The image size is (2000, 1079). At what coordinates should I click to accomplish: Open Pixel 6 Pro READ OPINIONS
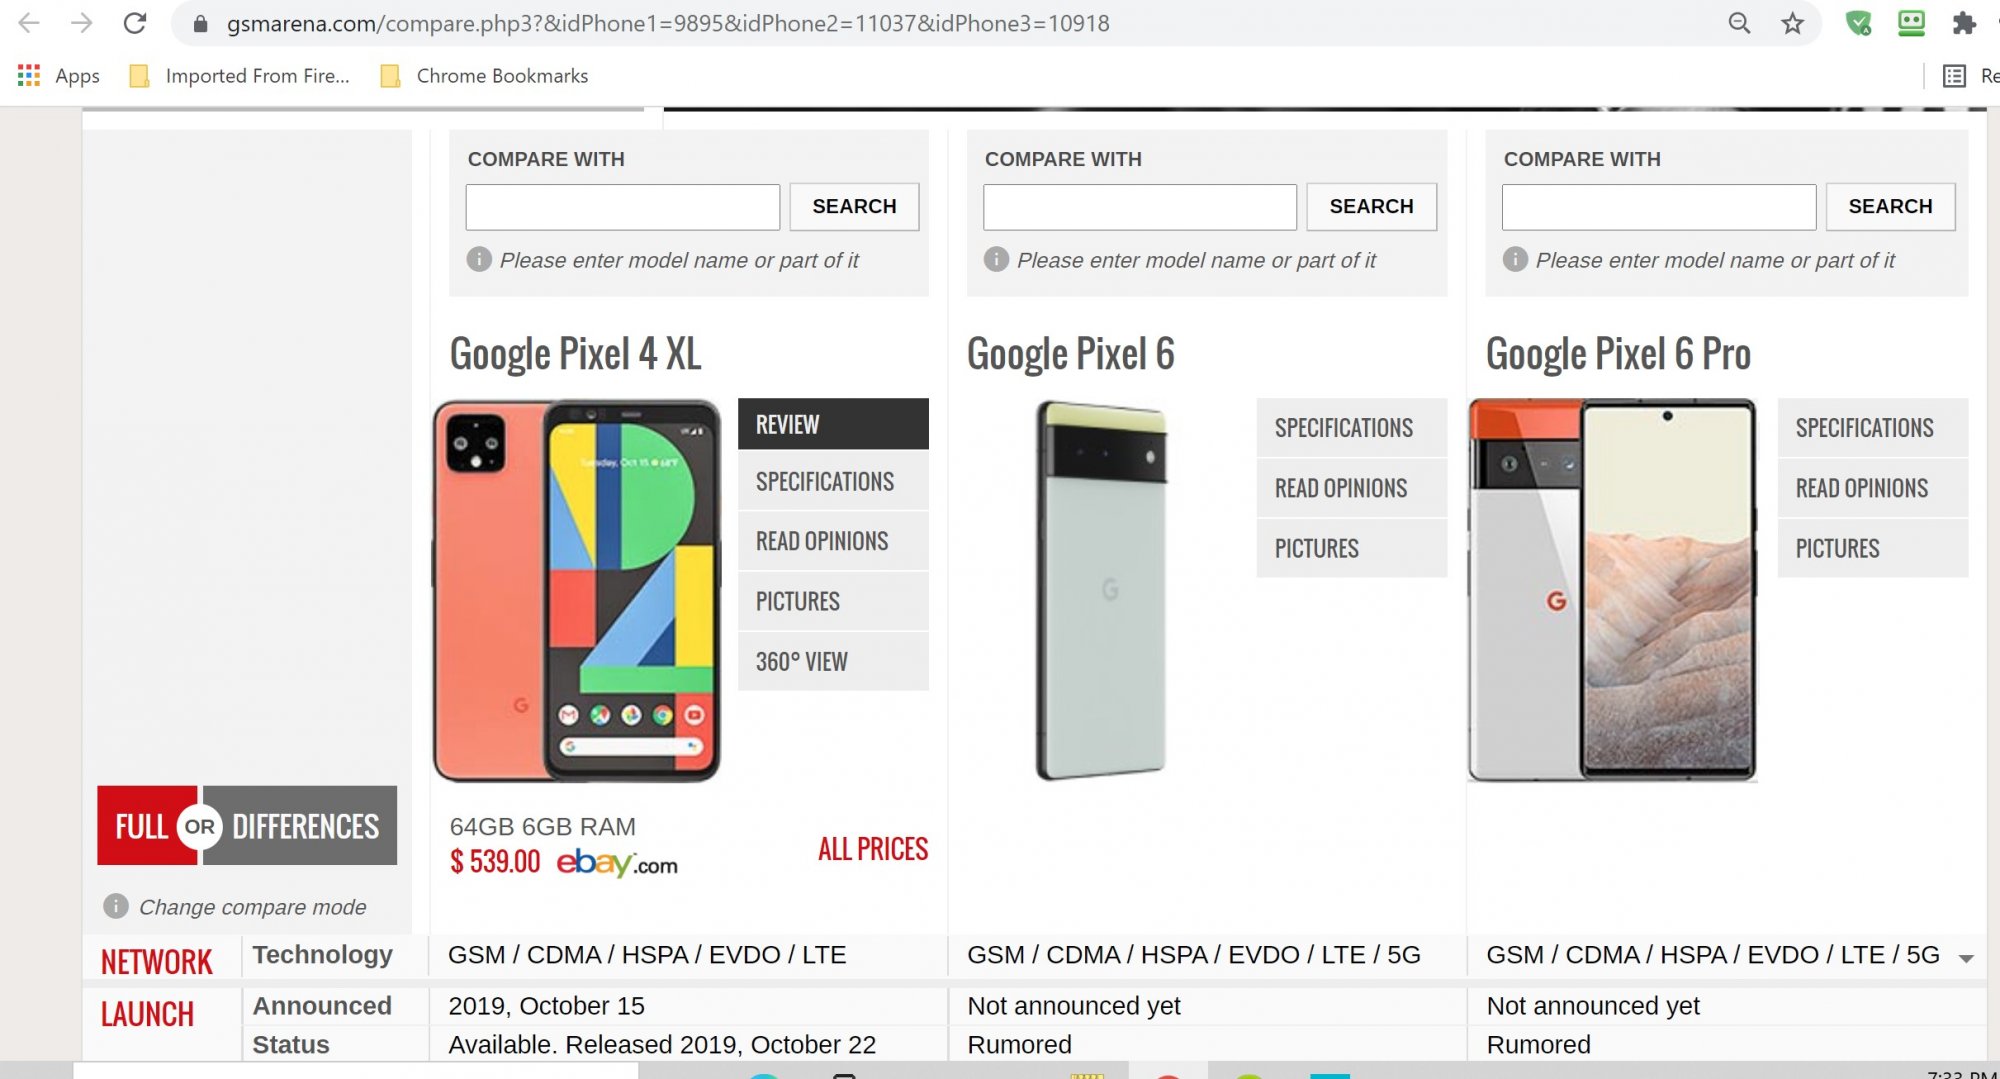click(x=1872, y=488)
